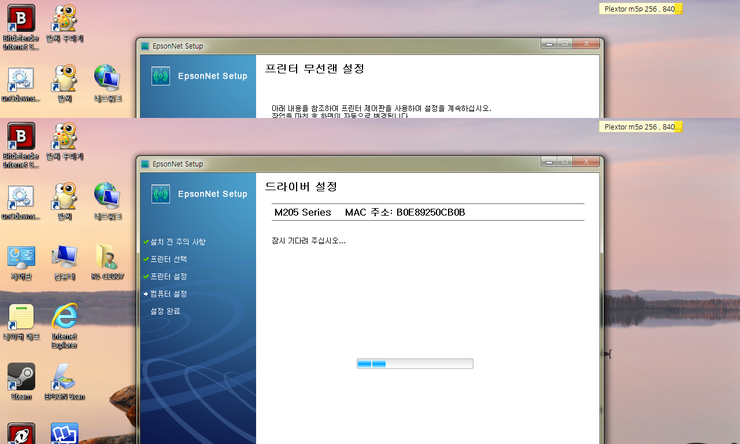
Task: Click the driver setup progress bar
Action: [x=414, y=363]
